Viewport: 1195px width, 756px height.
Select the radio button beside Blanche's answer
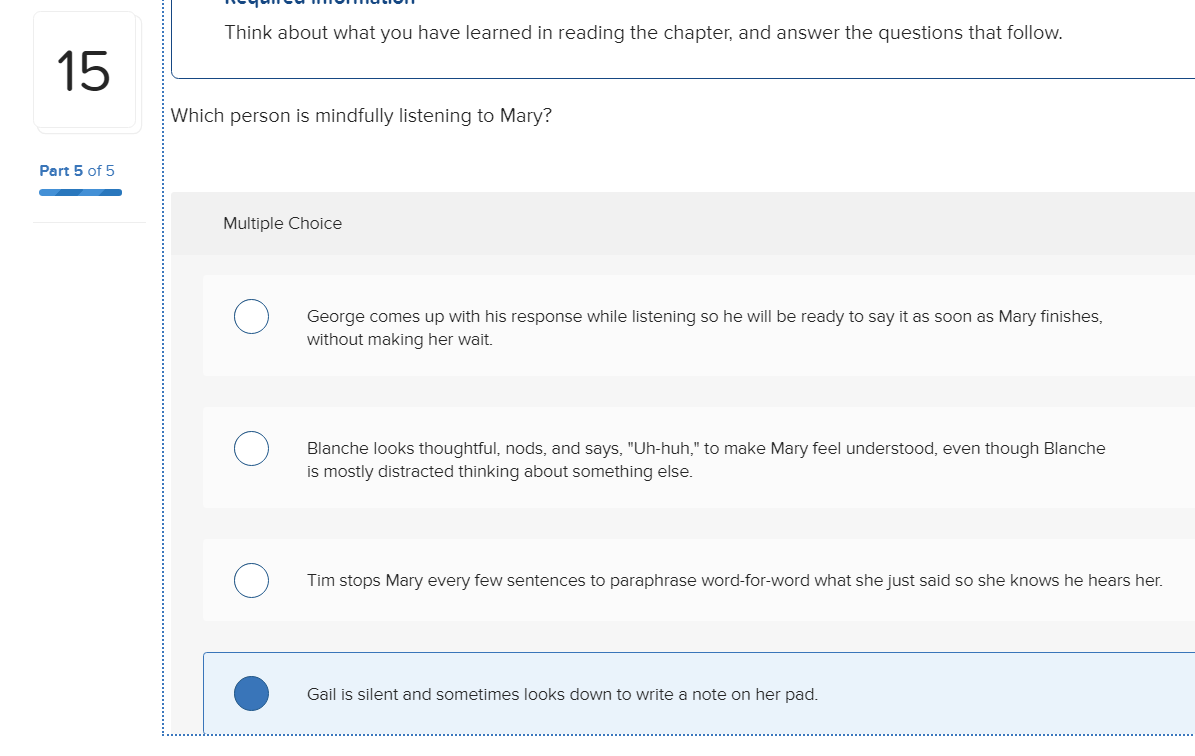click(251, 448)
